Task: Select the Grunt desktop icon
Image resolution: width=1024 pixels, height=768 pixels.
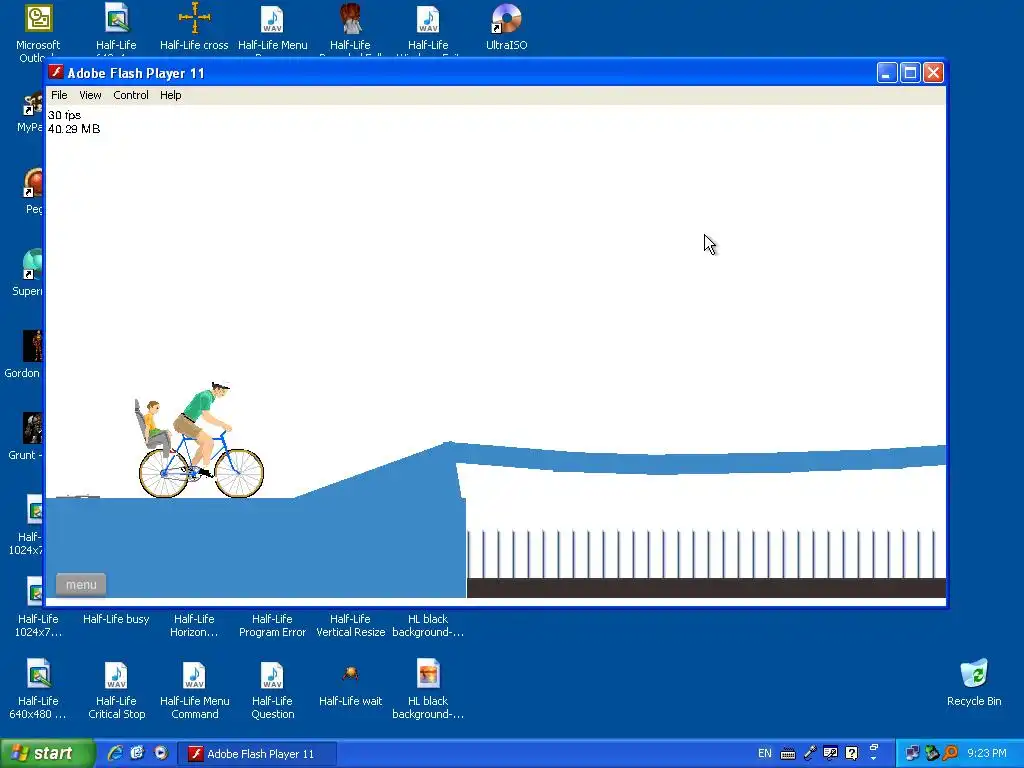Action: point(32,428)
